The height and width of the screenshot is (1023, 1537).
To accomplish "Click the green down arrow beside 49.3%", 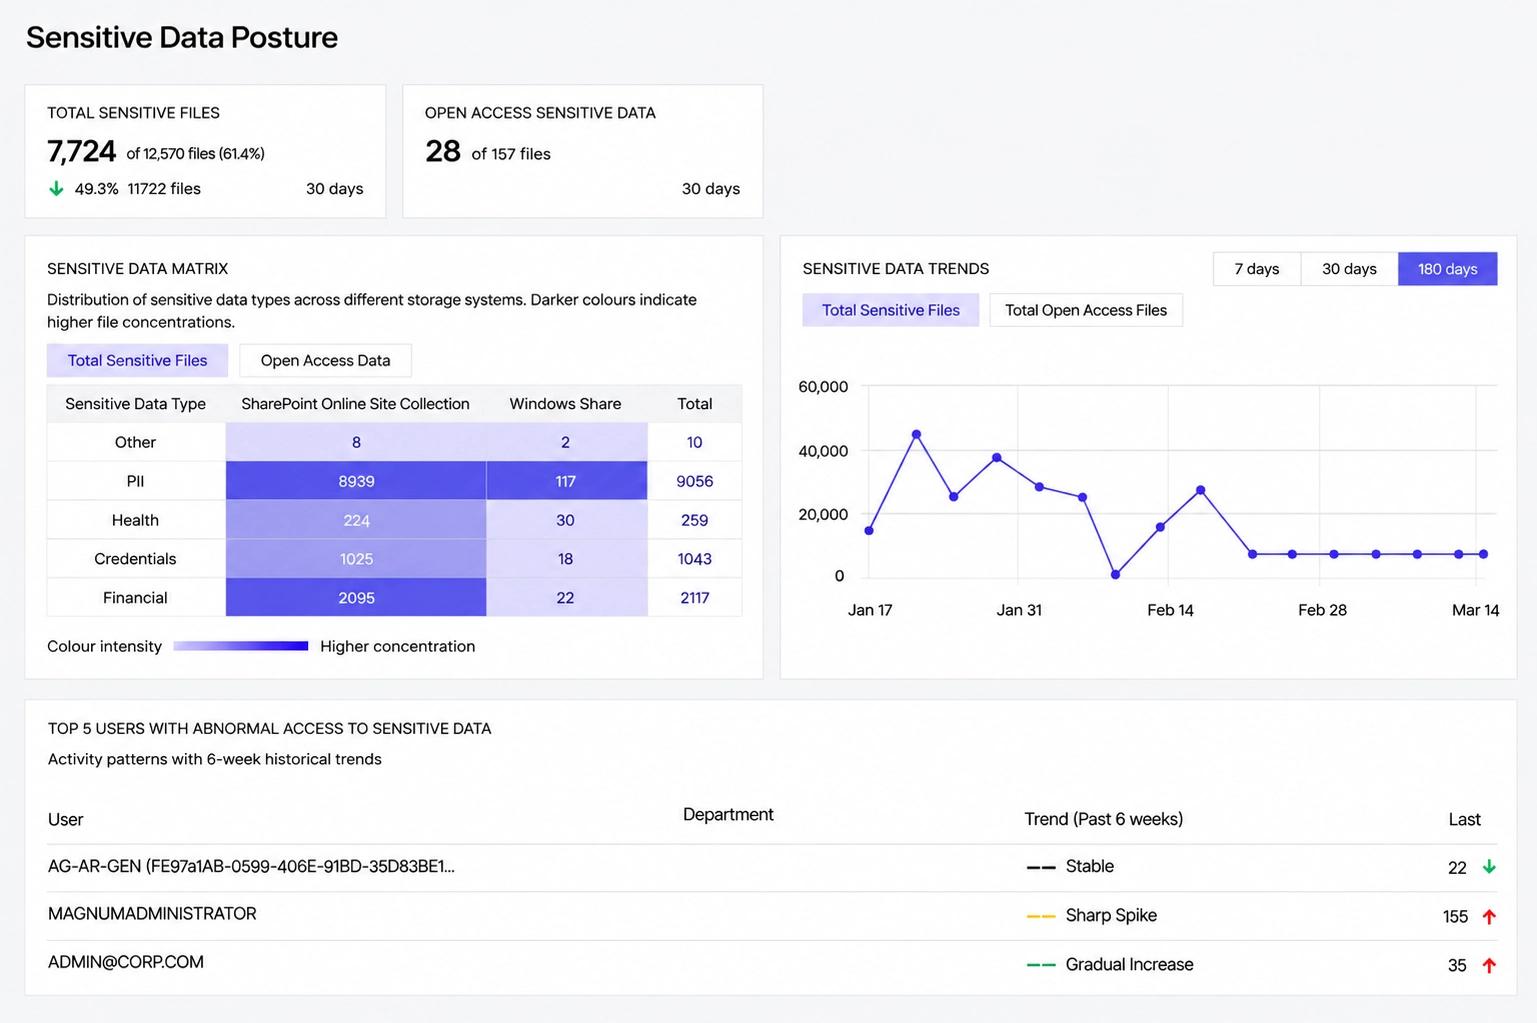I will [x=56, y=188].
